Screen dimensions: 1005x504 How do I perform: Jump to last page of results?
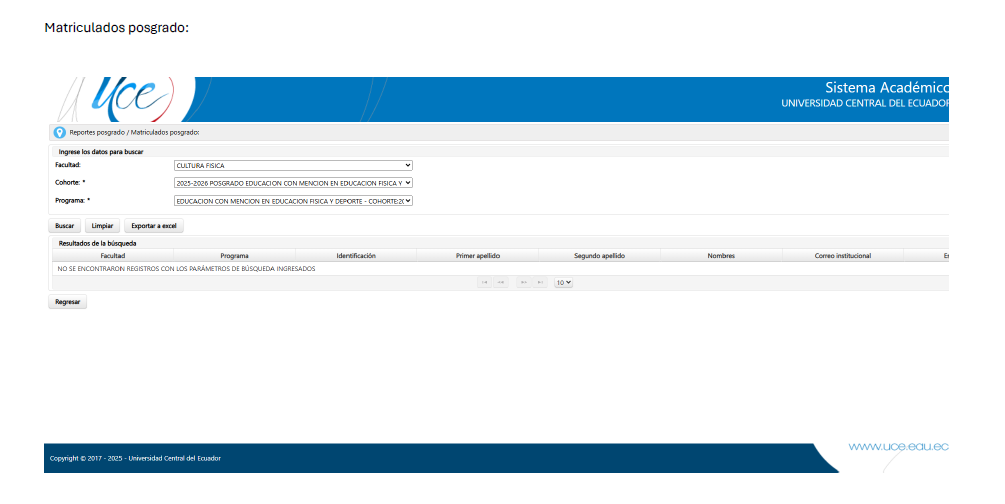tap(540, 283)
